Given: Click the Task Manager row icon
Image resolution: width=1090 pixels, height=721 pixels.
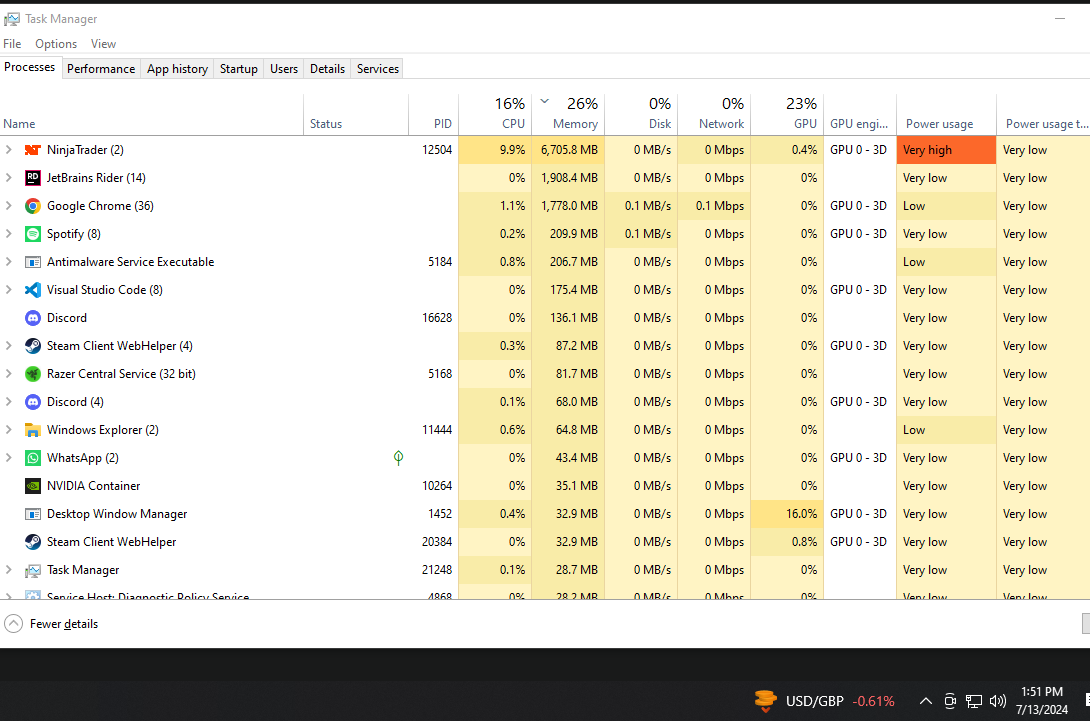Looking at the screenshot, I should click(x=33, y=570).
